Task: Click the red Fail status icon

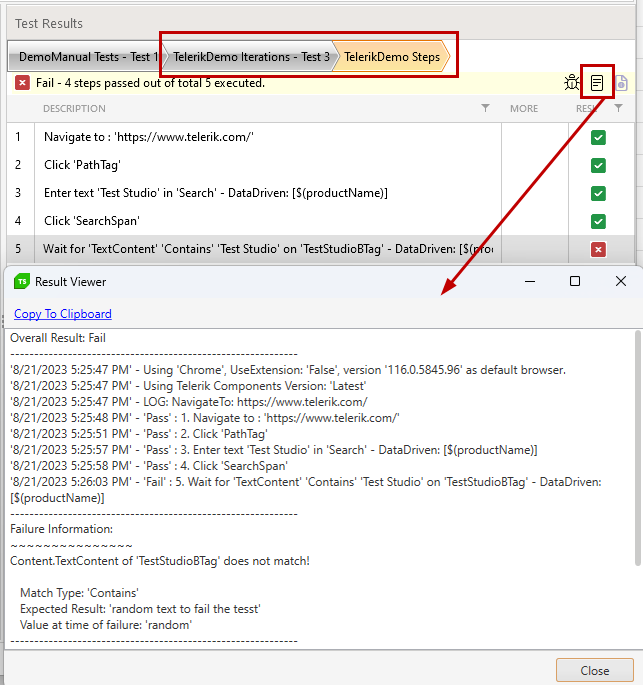Action: click(x=22, y=83)
